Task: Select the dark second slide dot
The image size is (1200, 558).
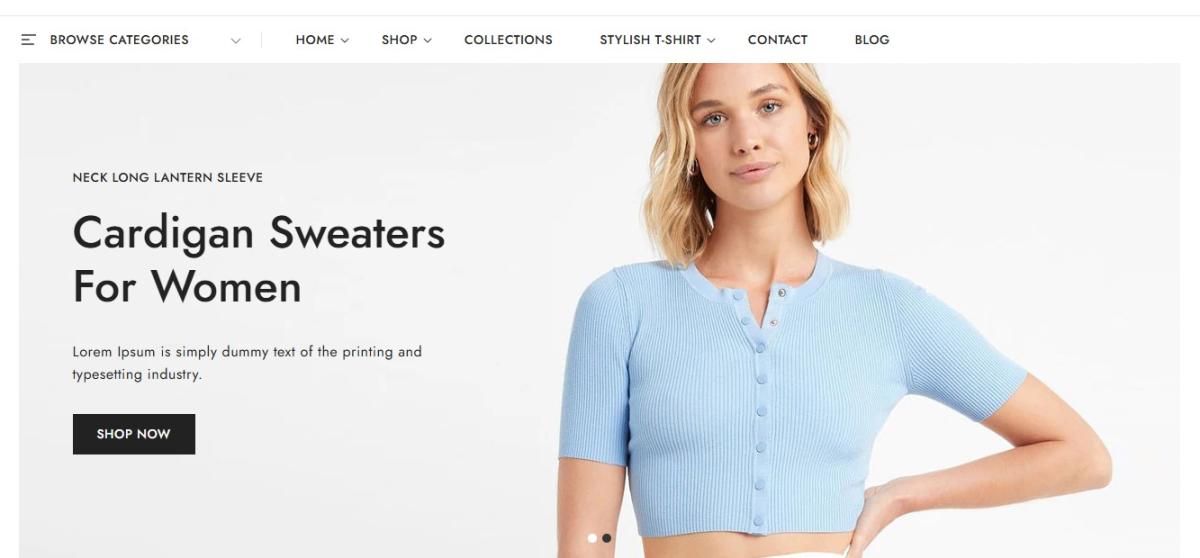Action: click(607, 538)
